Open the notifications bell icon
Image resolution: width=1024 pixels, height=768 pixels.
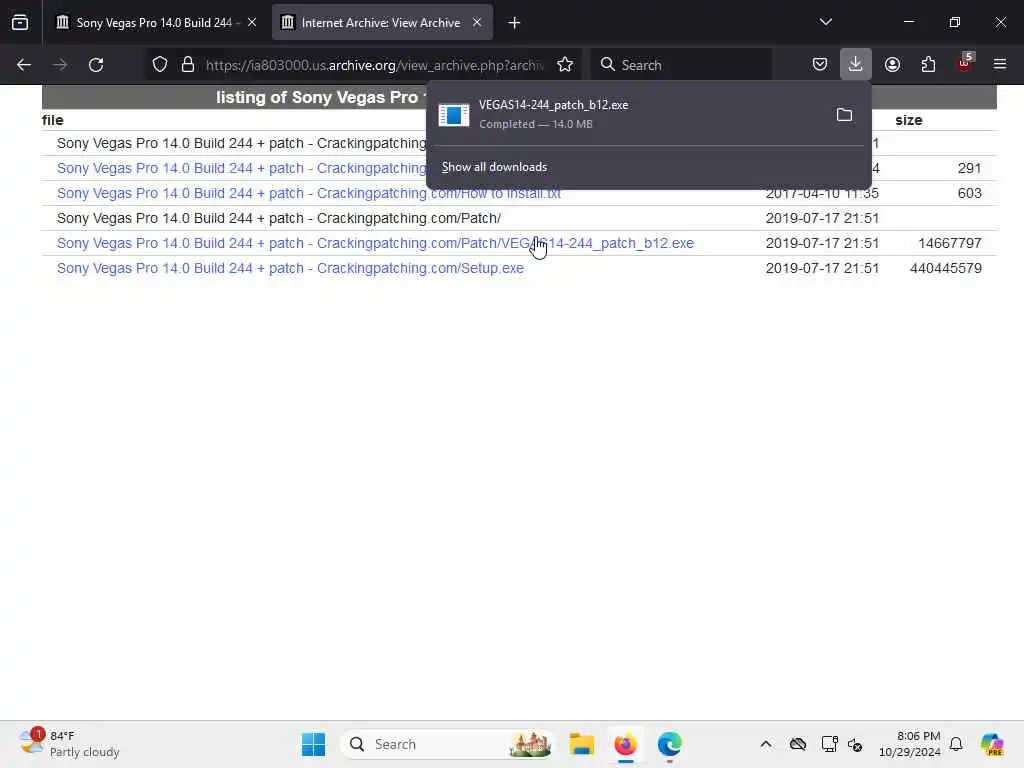(956, 744)
